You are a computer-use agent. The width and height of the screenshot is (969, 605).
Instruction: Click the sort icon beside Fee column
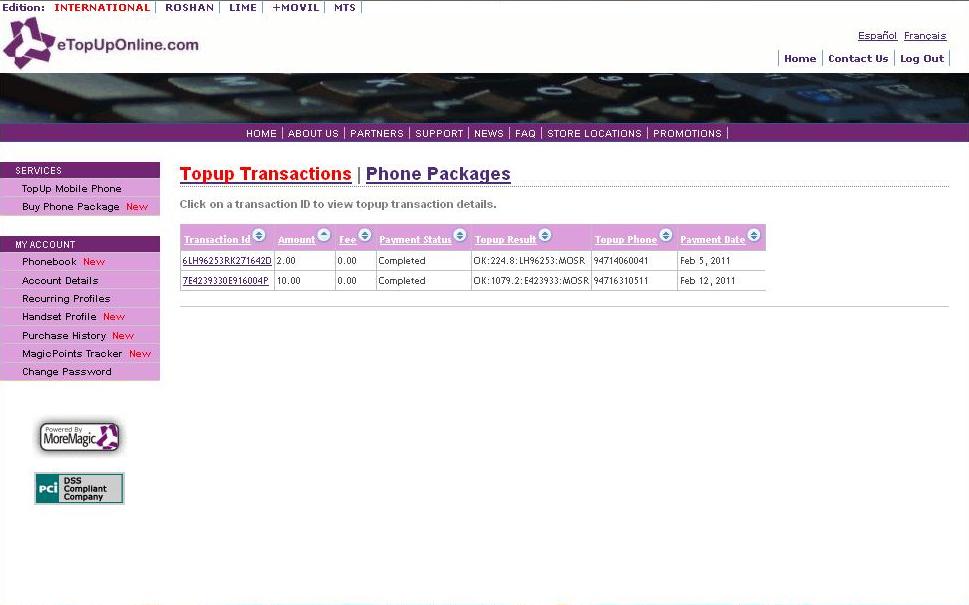tap(365, 235)
